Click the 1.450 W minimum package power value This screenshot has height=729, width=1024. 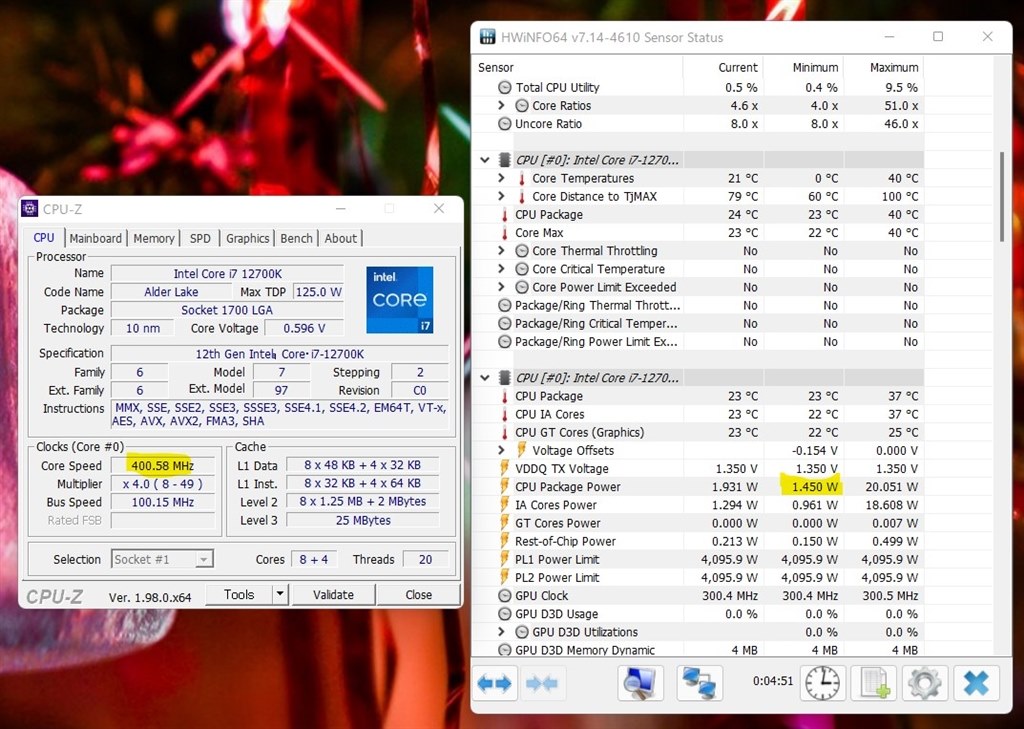tap(814, 487)
